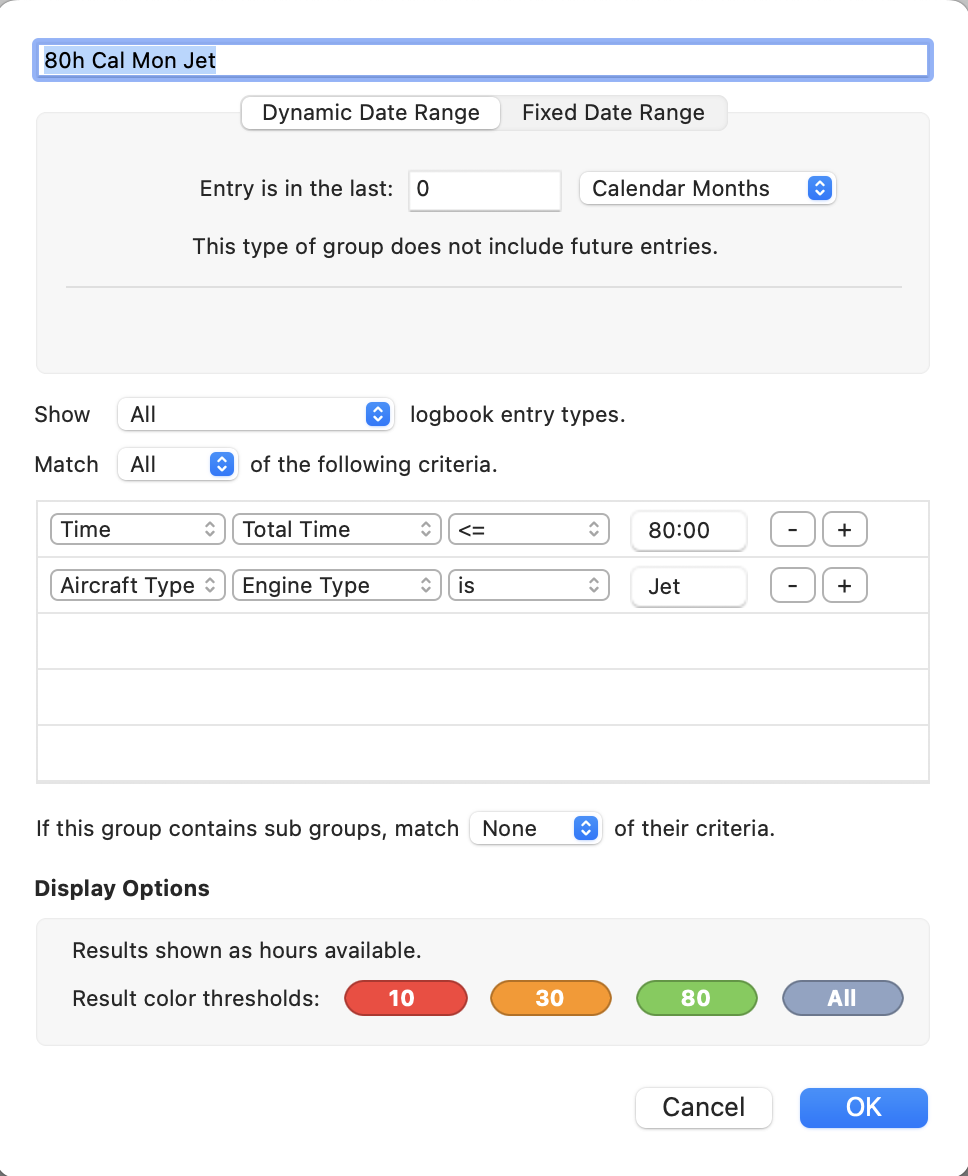The image size is (968, 1176).
Task: Confirm with the OK button
Action: click(864, 1107)
